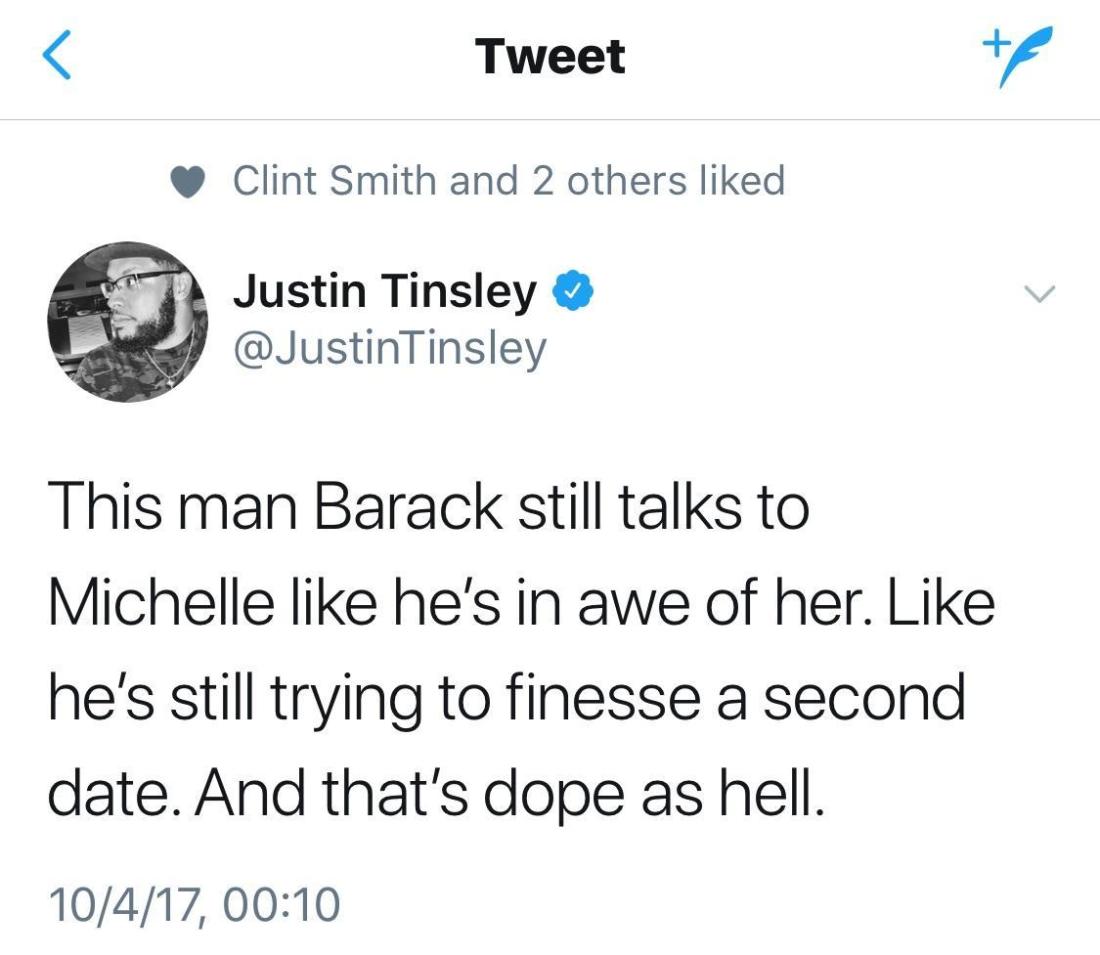Tap the Justin Tinsley display name
The width and height of the screenshot is (1100, 955).
pyautogui.click(x=385, y=290)
